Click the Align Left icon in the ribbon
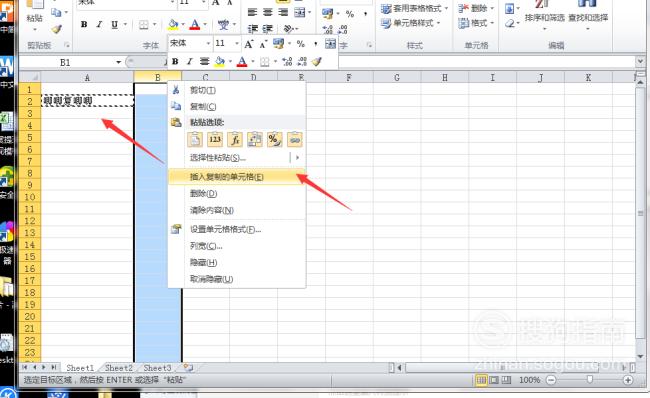 pos(252,12)
